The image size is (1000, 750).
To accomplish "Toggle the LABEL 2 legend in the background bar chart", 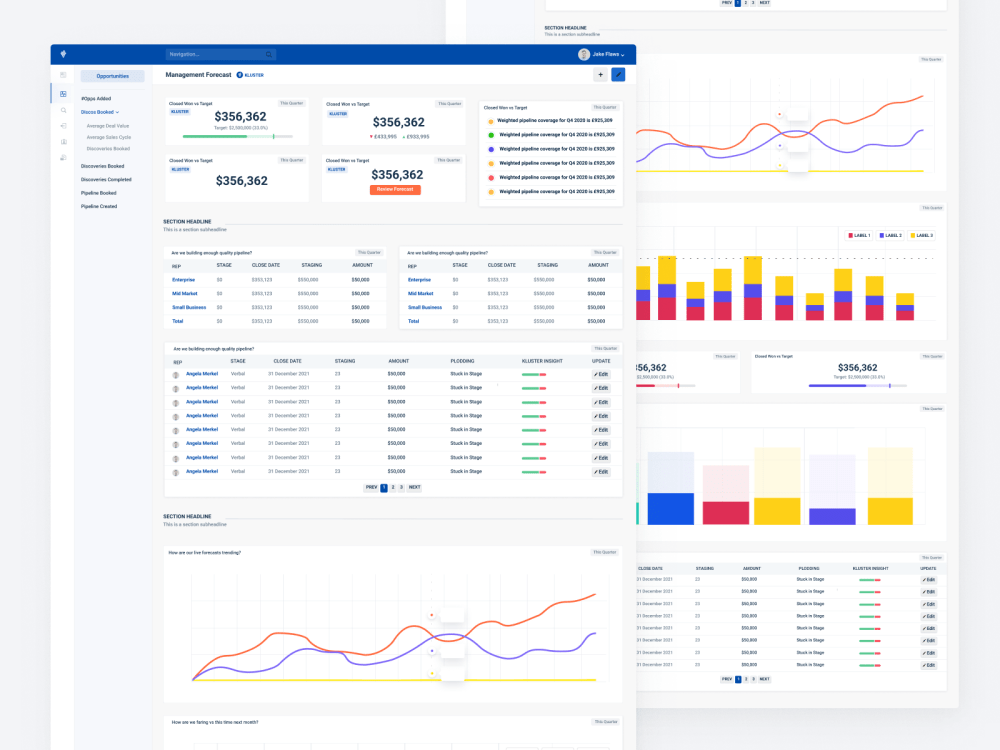I will click(x=890, y=236).
